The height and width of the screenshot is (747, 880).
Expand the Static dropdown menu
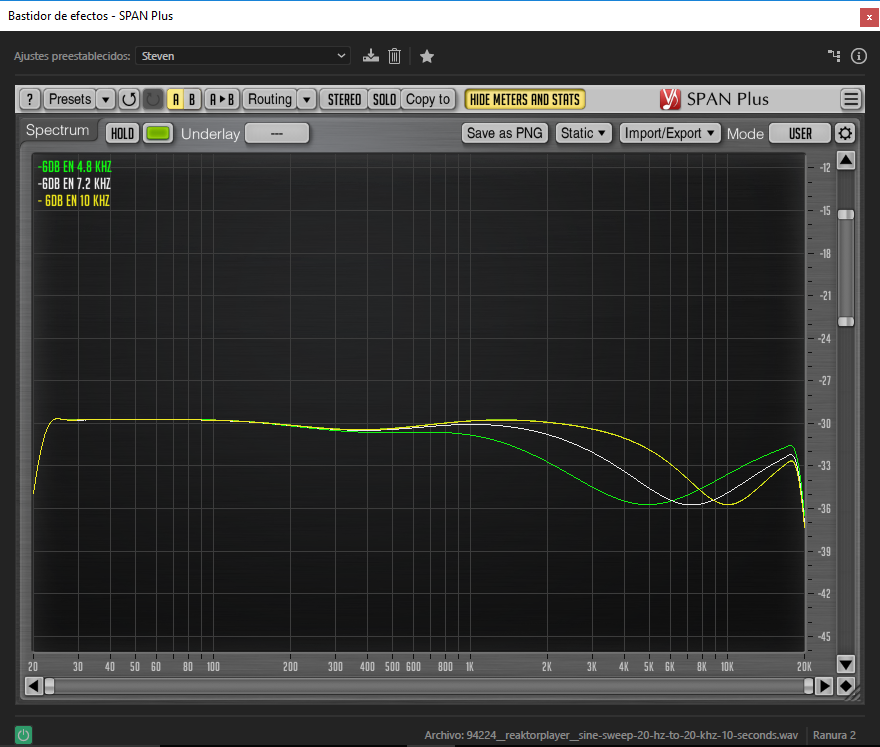pos(584,133)
